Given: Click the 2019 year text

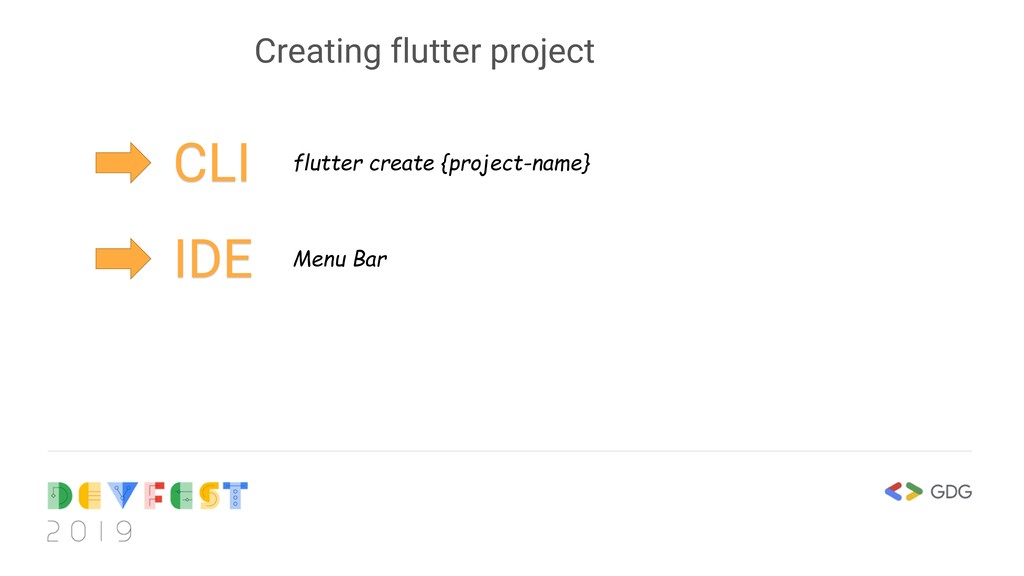Looking at the screenshot, I should (89, 531).
